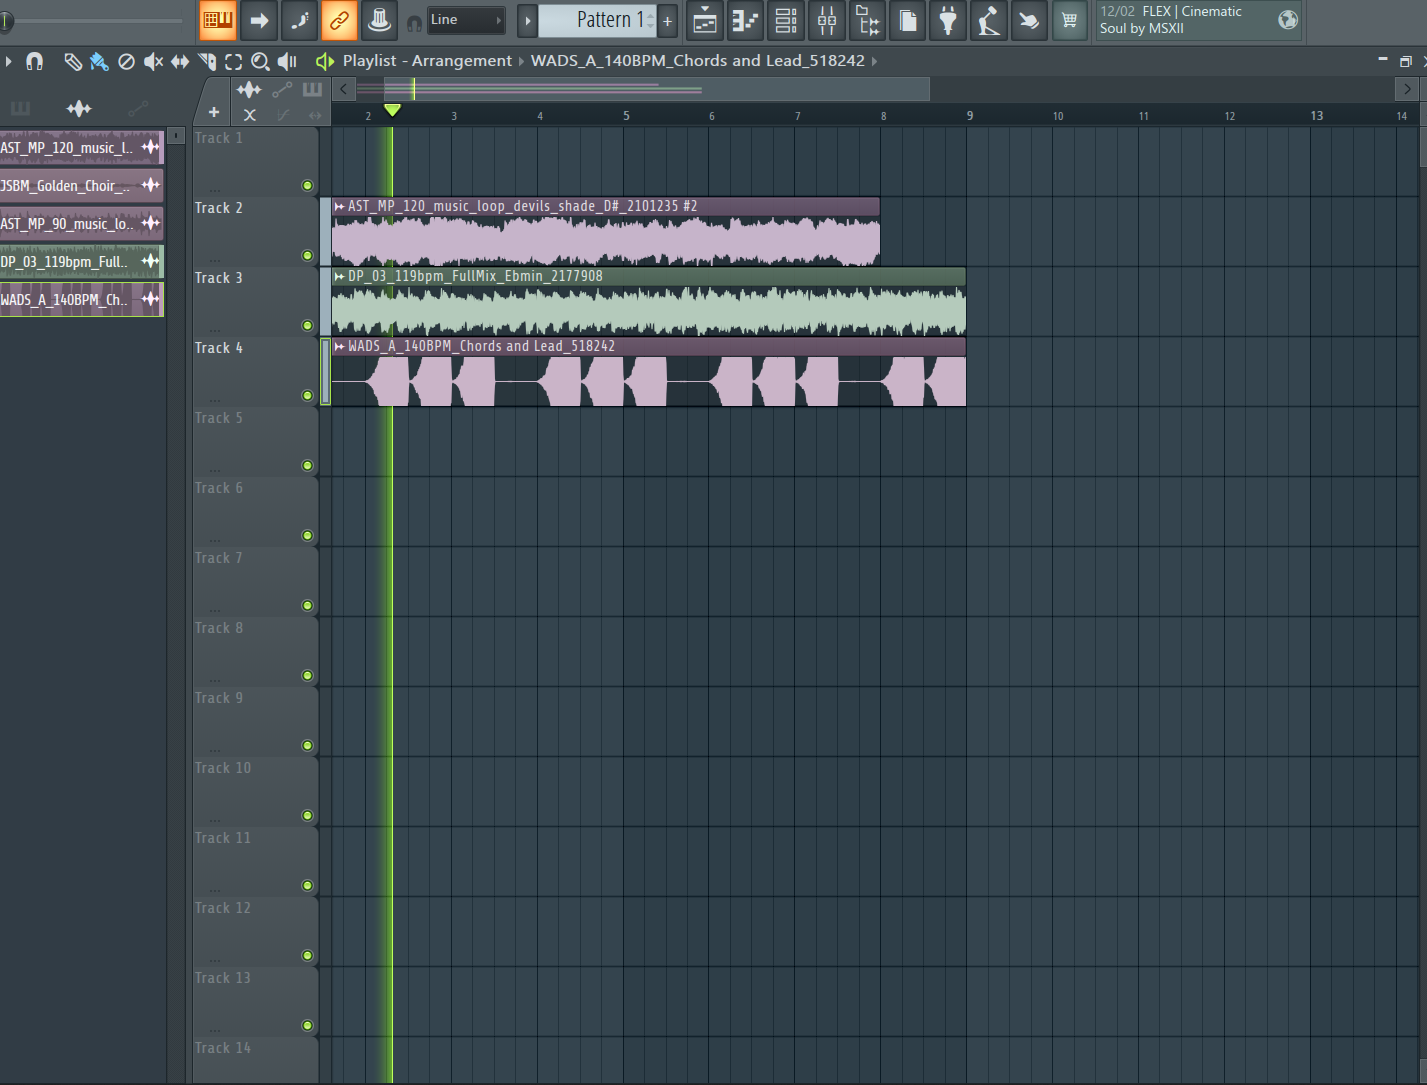Open the Channel rack window

[786, 20]
